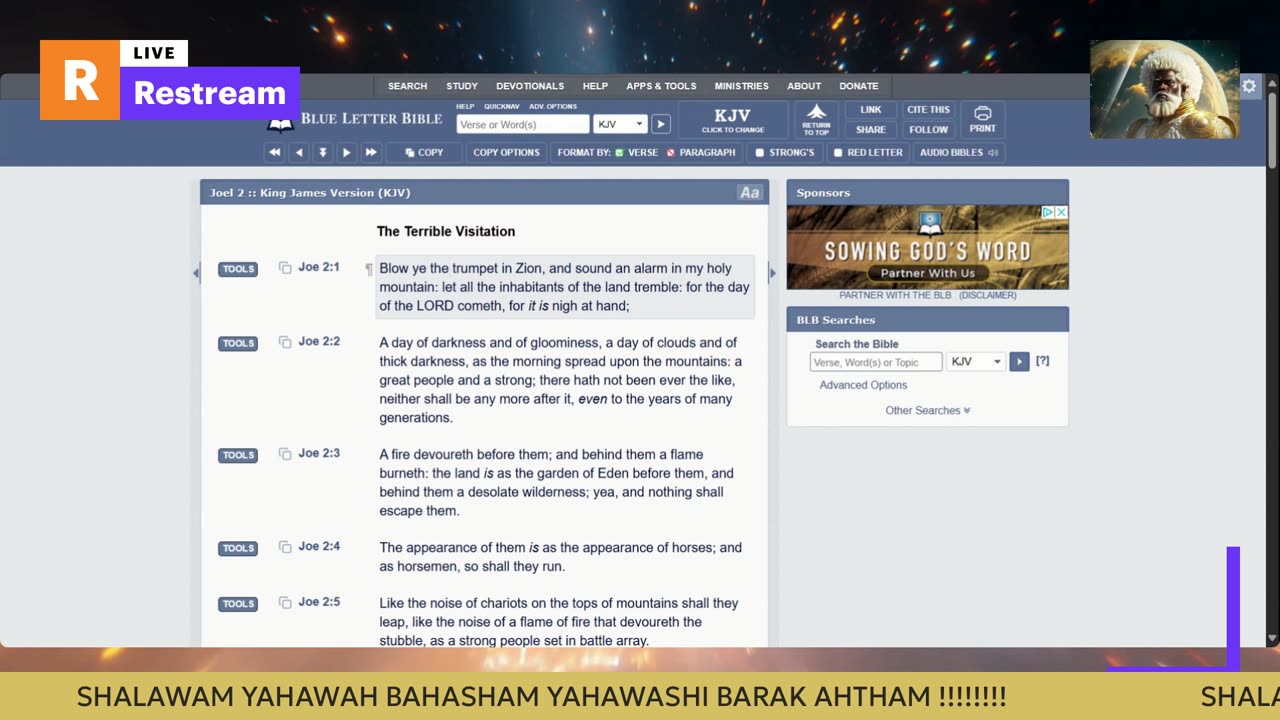Open KJV dropdown in BLB Searches panel
This screenshot has height=720, width=1280.
pos(975,361)
